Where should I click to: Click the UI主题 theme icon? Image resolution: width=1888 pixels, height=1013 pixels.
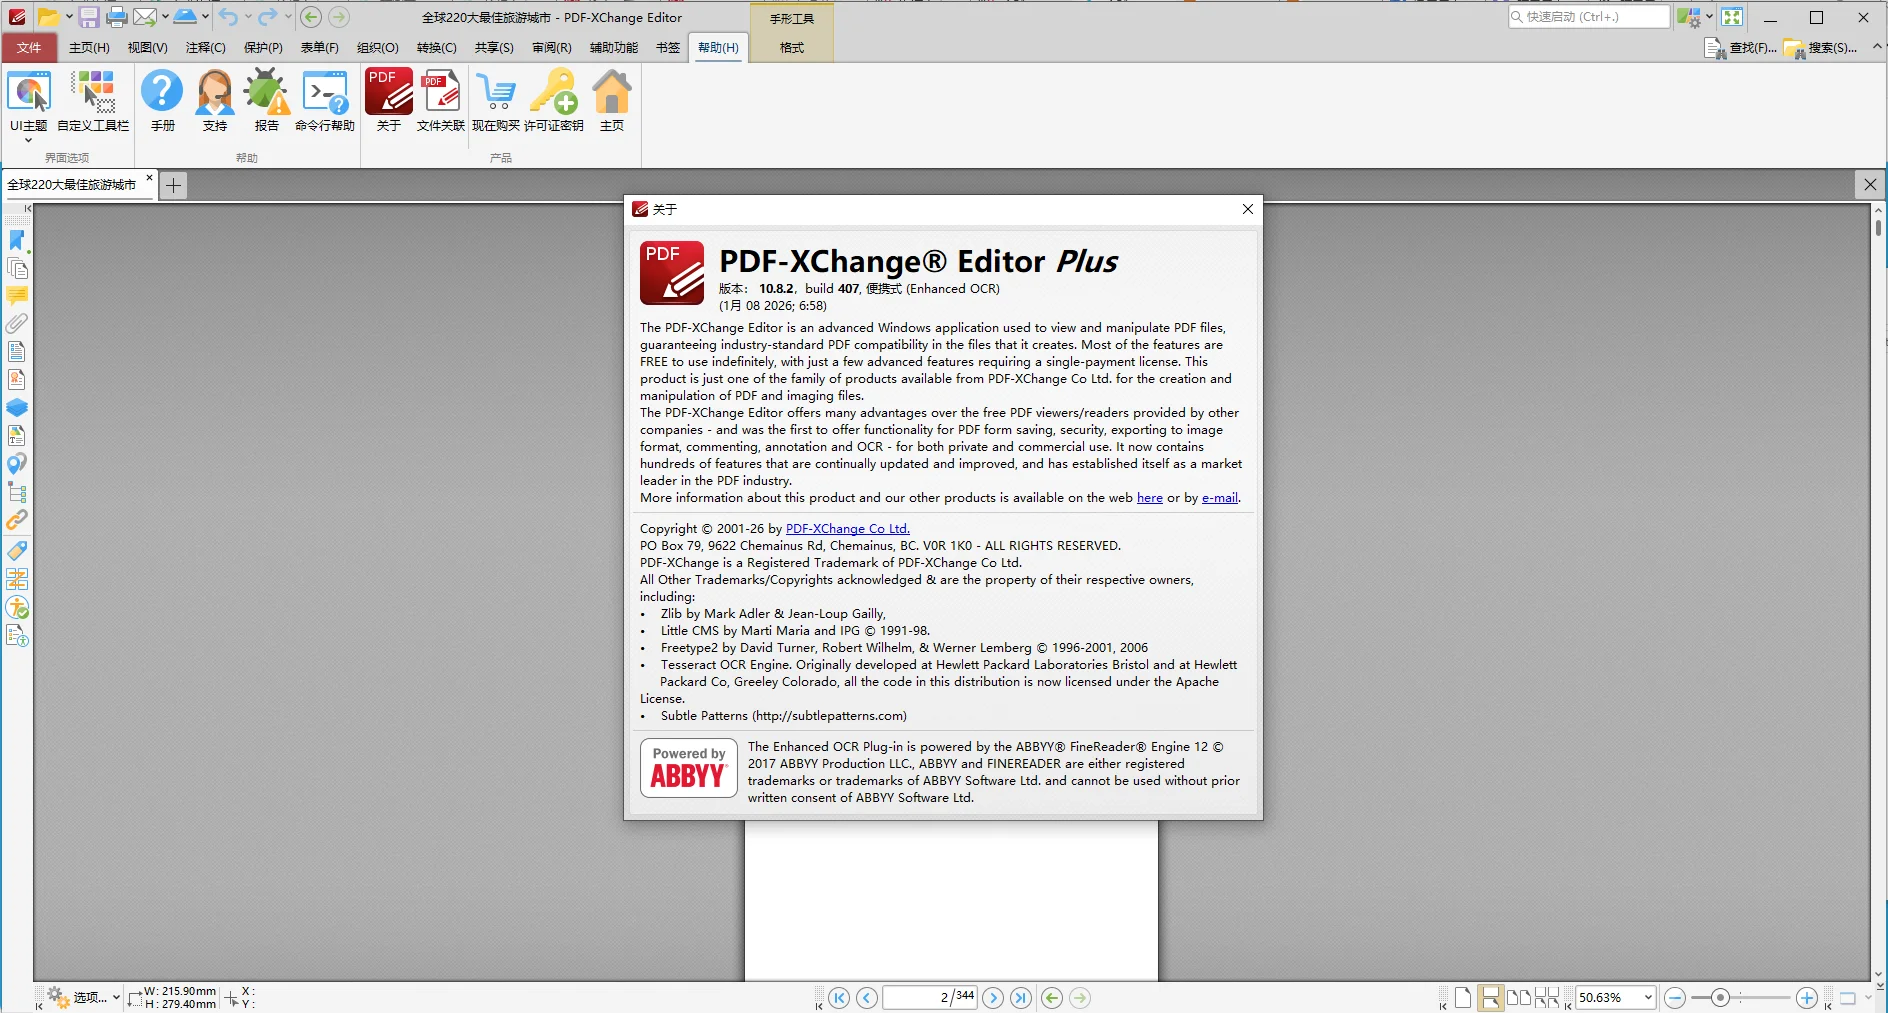tap(28, 94)
